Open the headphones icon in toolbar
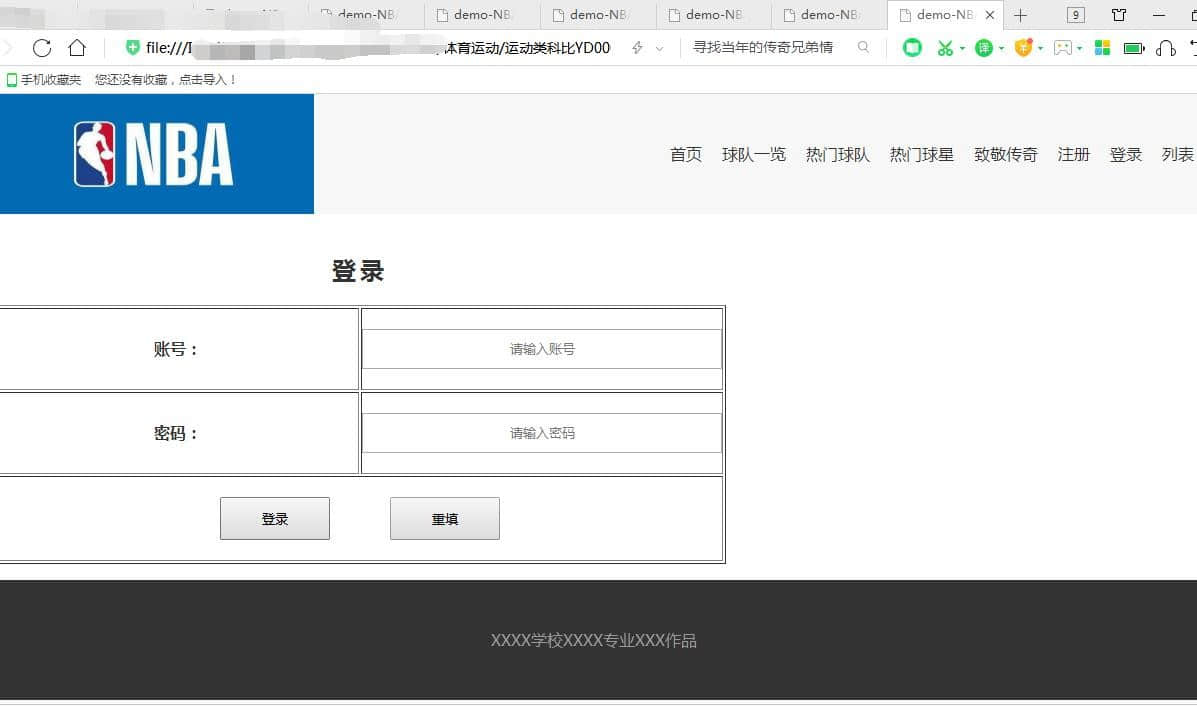The width and height of the screenshot is (1197, 706). coord(1165,48)
